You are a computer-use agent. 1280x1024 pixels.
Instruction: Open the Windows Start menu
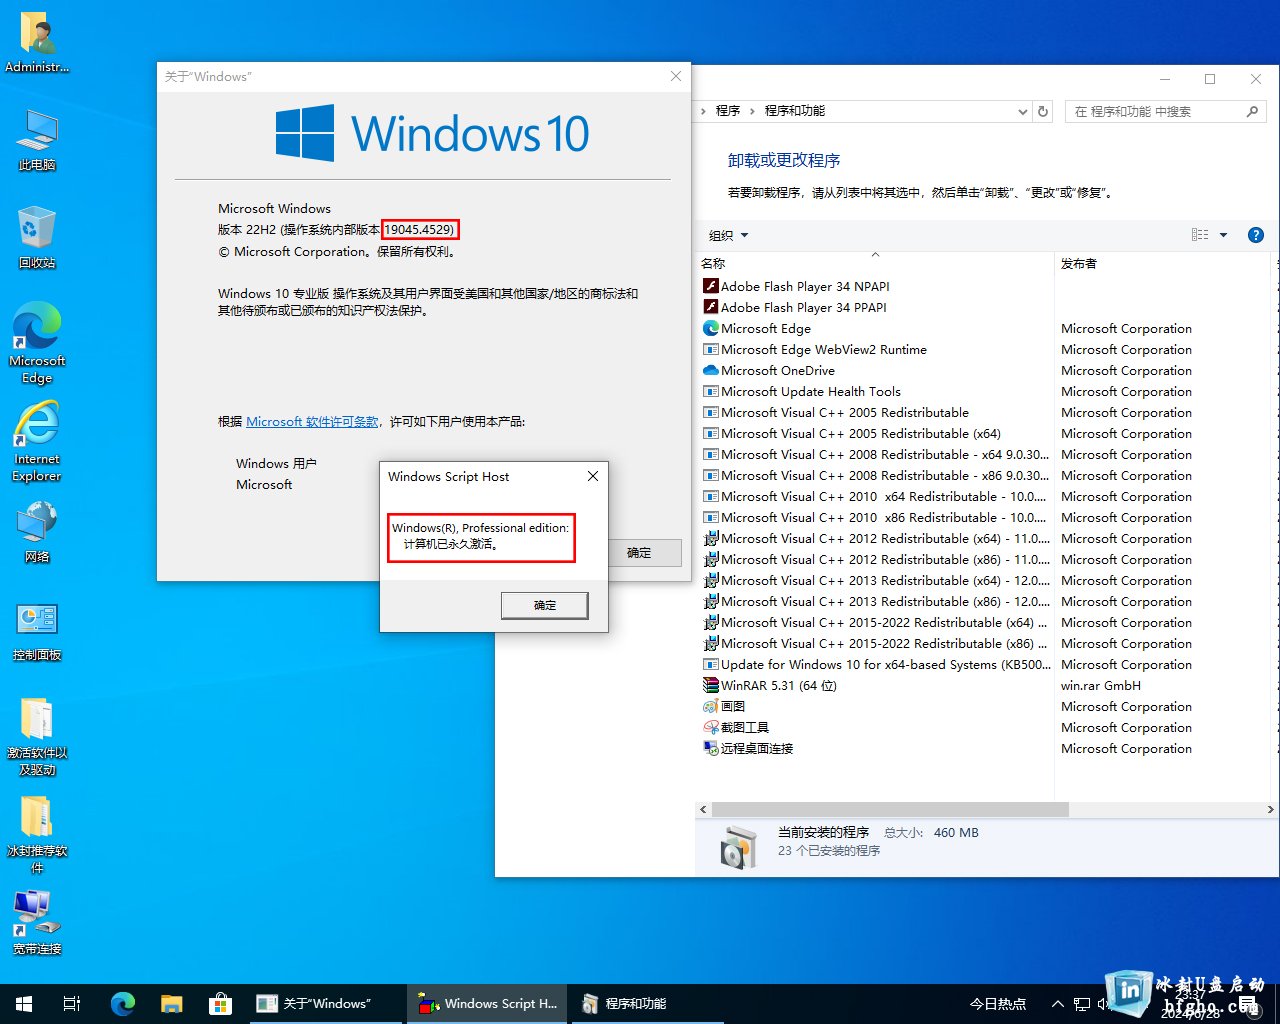24,1003
